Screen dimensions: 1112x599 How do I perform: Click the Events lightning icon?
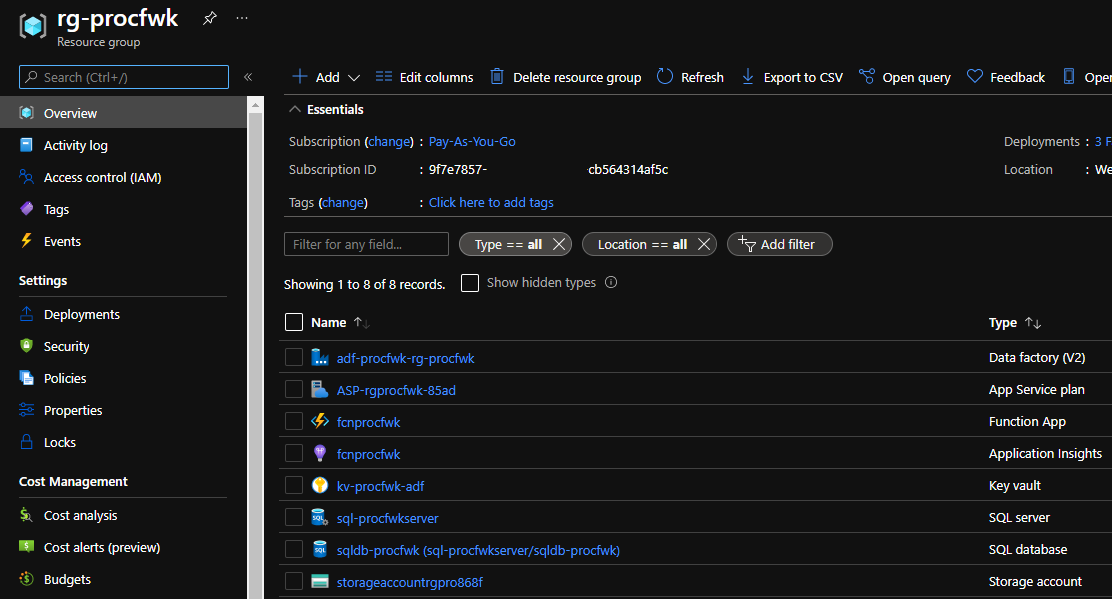click(x=26, y=241)
